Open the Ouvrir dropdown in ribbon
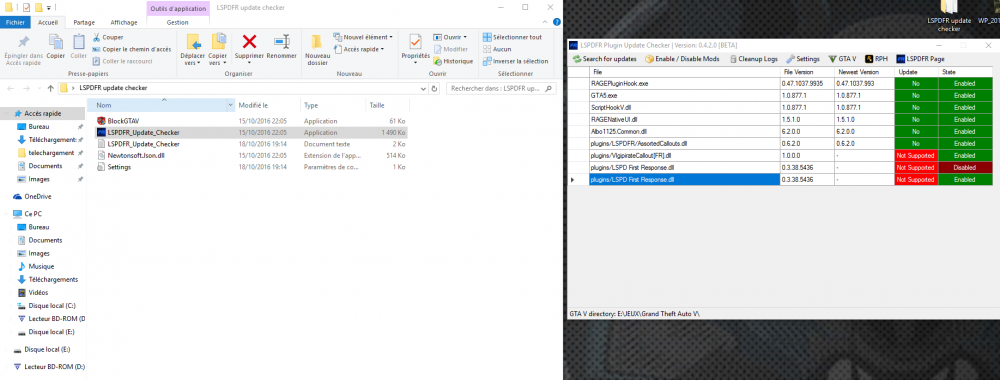Viewport: 1000px width, 380px height. [x=450, y=37]
